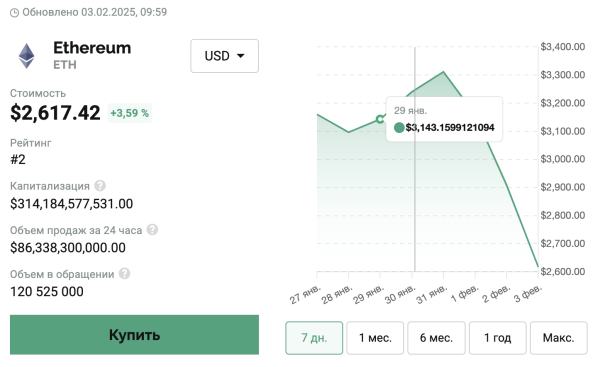600x367 pixels.
Task: Select the 7 дн. chart range
Action: [314, 338]
